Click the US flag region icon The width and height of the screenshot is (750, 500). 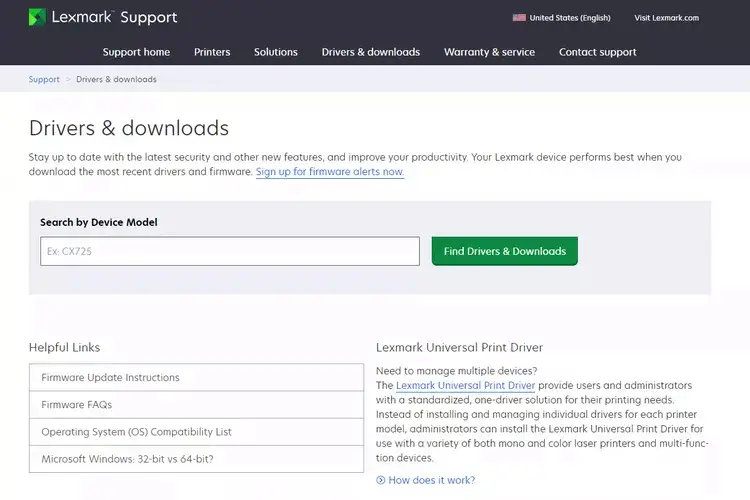519,18
